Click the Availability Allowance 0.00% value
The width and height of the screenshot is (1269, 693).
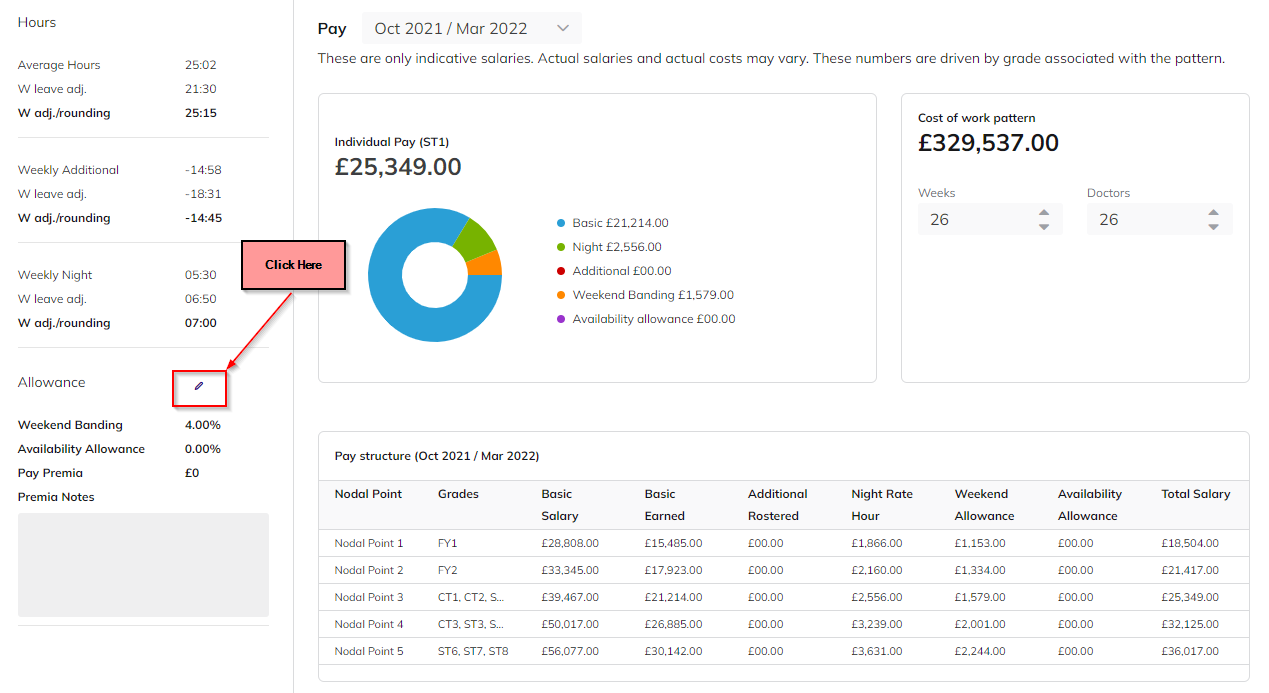point(203,449)
